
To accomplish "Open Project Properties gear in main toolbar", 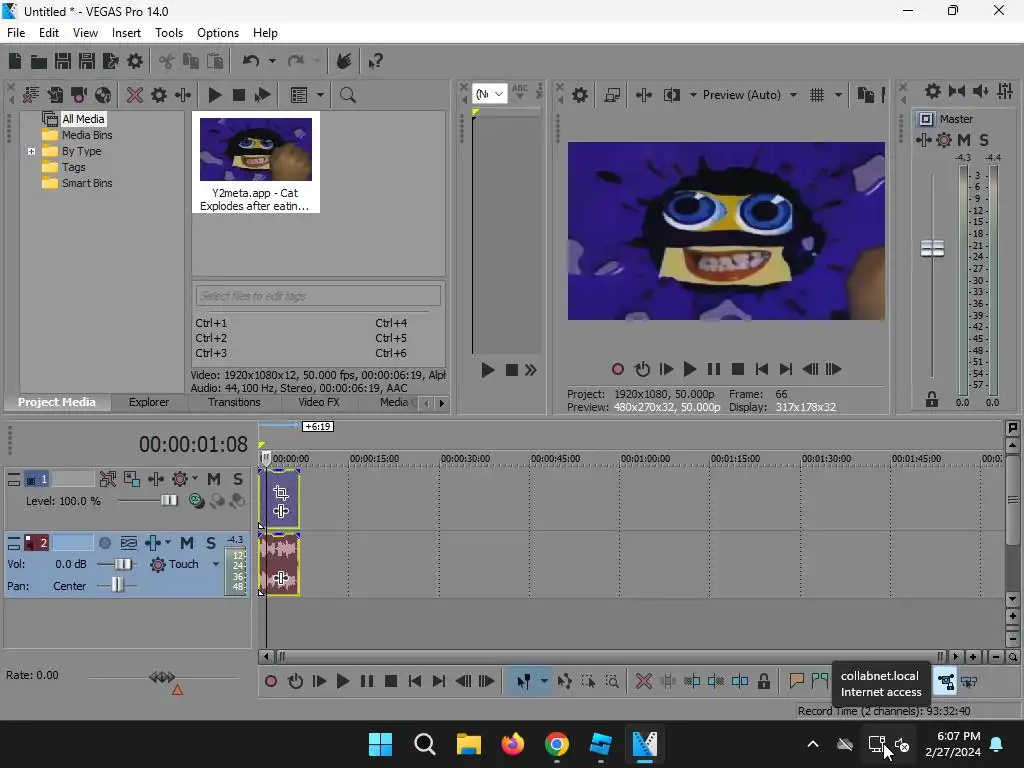I will pyautogui.click(x=135, y=61).
